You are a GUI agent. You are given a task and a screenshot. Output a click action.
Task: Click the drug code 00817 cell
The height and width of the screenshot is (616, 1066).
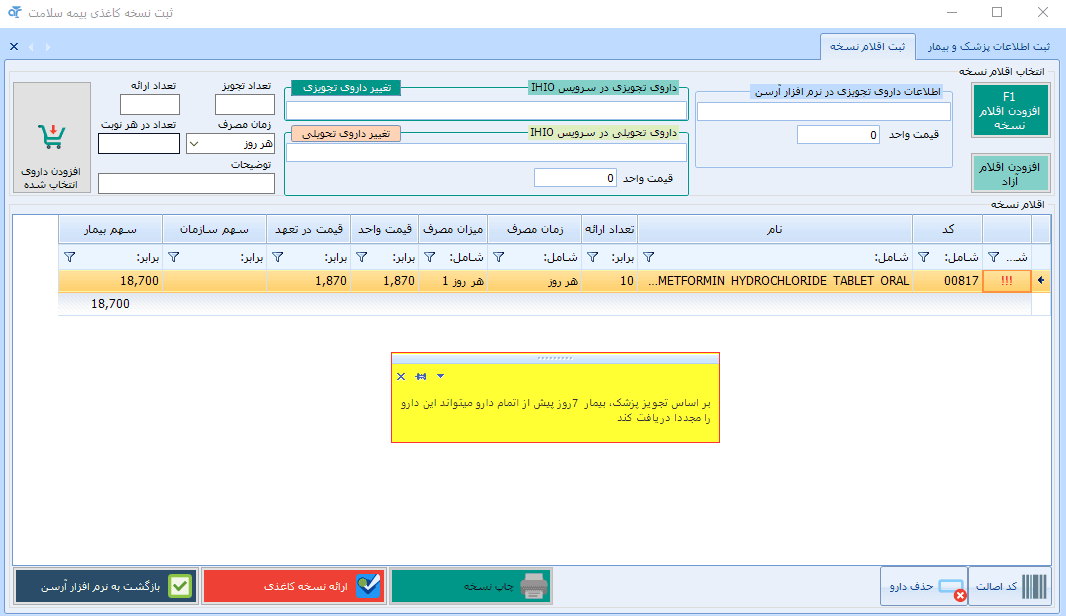pyautogui.click(x=948, y=281)
